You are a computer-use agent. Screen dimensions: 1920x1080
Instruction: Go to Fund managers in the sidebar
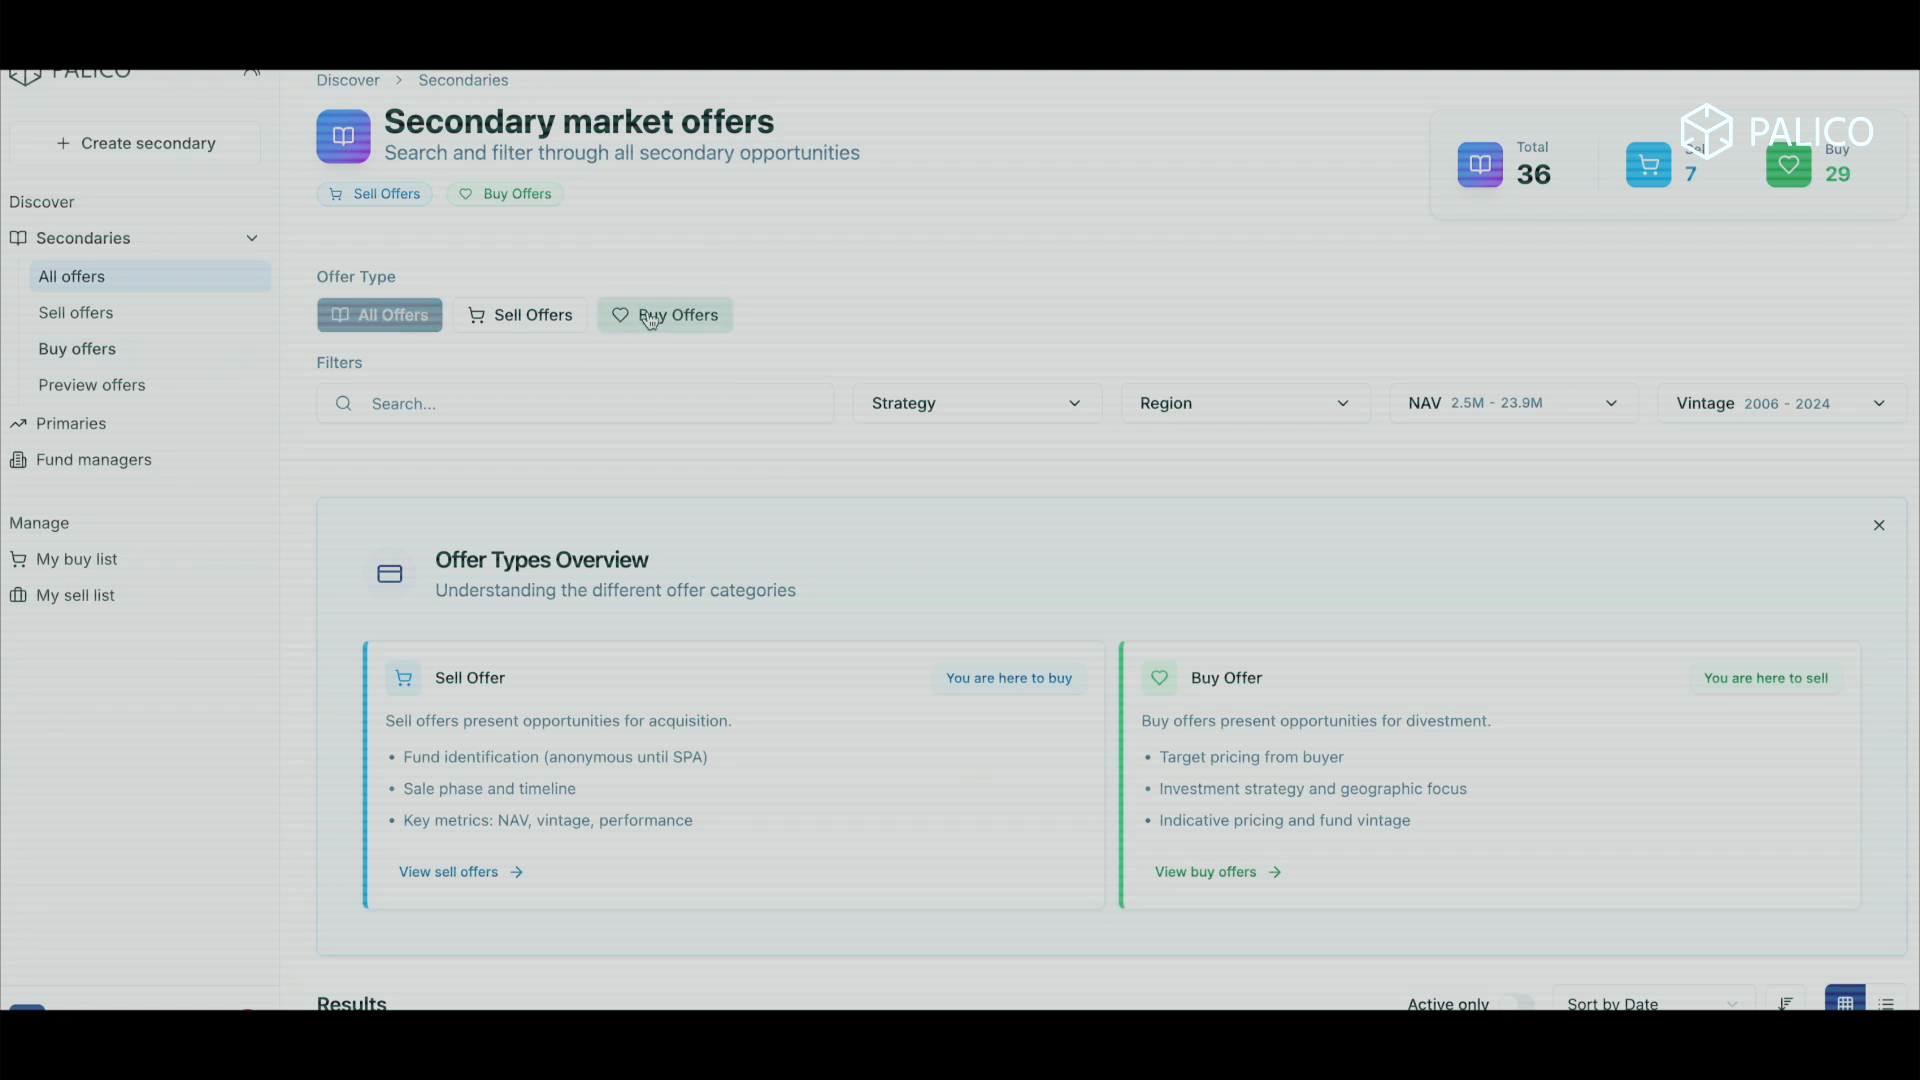point(94,460)
